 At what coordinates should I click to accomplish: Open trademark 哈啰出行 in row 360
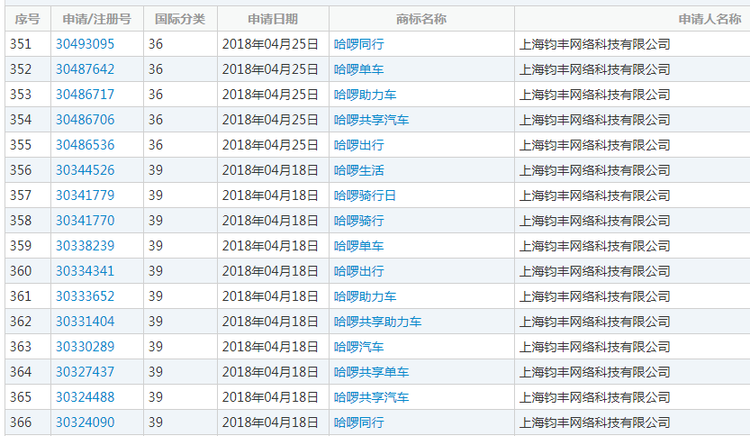tap(359, 272)
